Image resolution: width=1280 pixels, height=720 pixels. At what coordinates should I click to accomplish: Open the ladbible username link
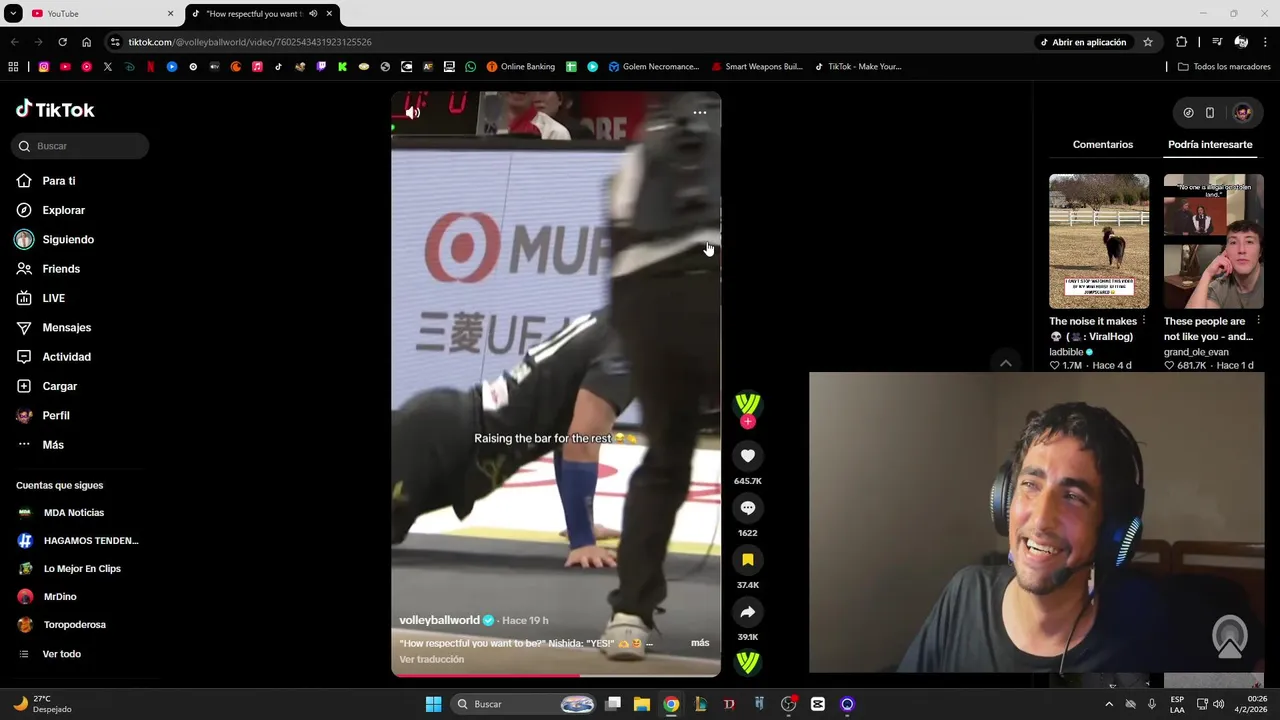(1066, 352)
